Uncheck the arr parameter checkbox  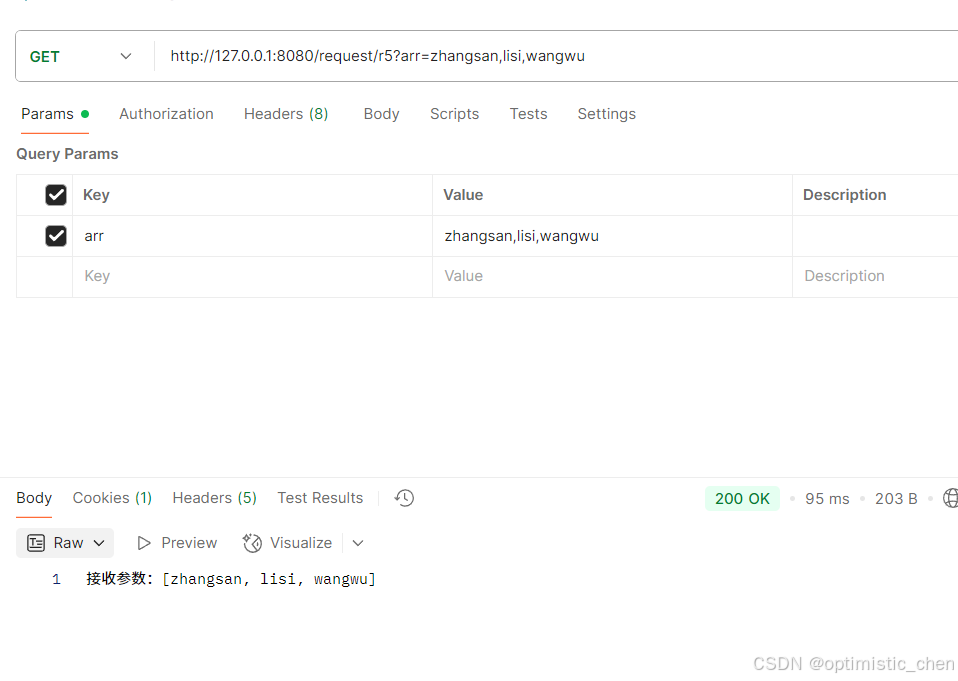(x=56, y=236)
